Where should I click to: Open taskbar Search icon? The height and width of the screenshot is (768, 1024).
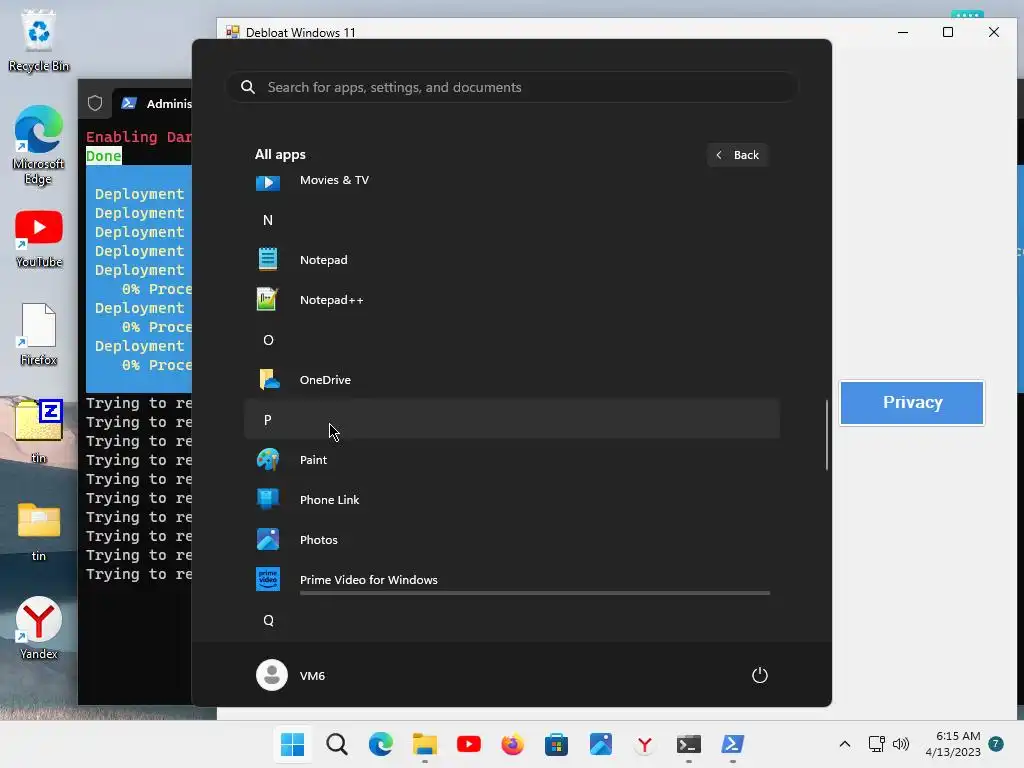tap(337, 744)
